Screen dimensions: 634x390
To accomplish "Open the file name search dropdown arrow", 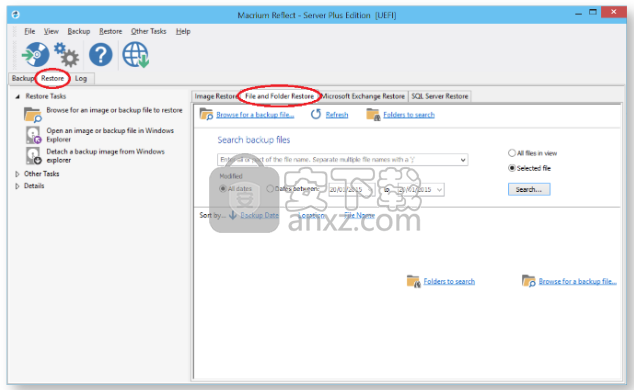I will point(463,160).
